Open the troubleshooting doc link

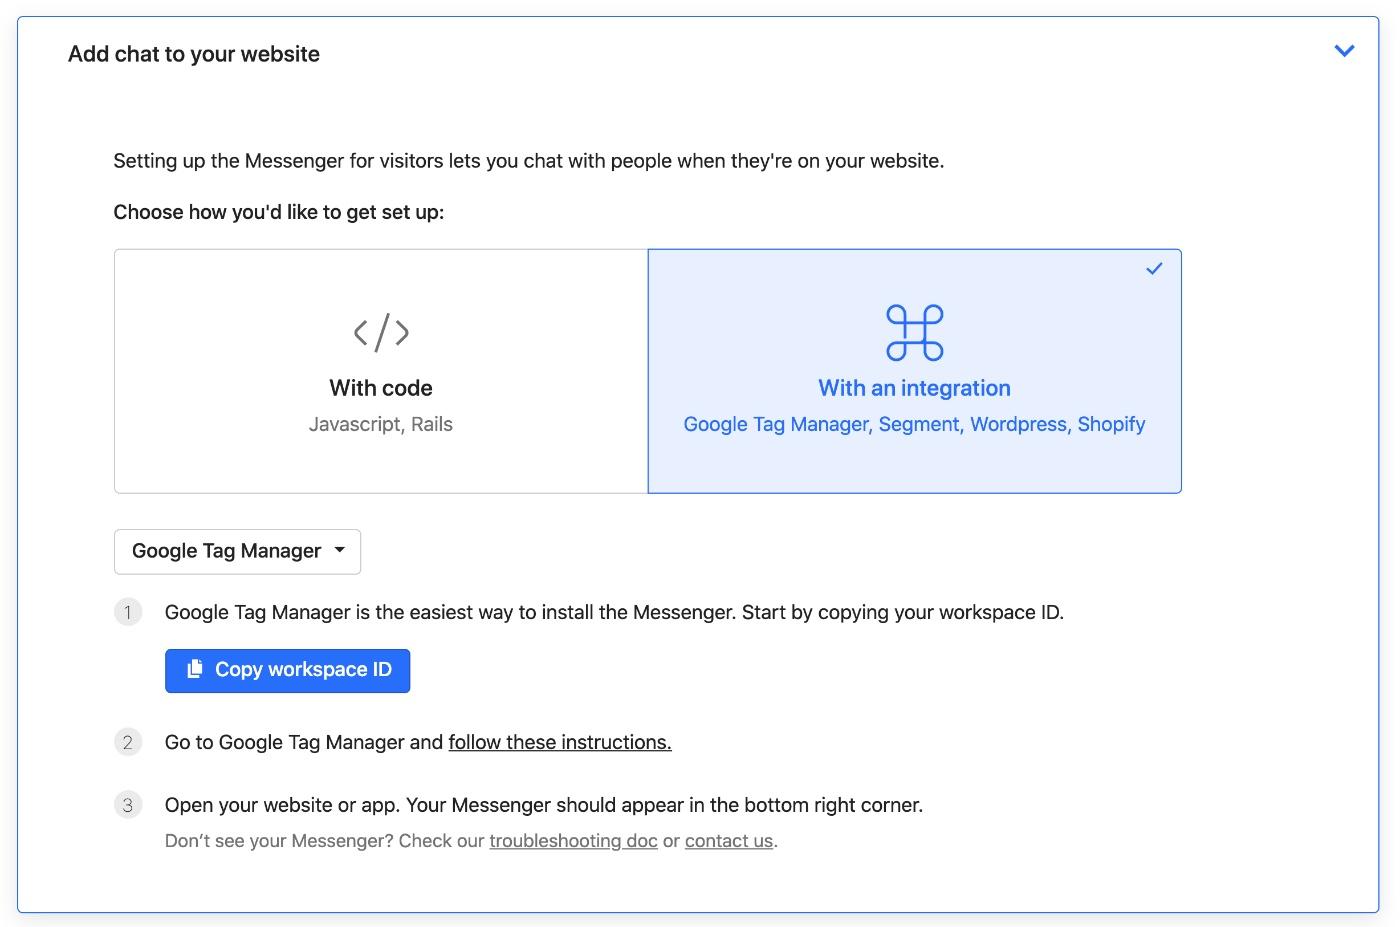coord(573,841)
